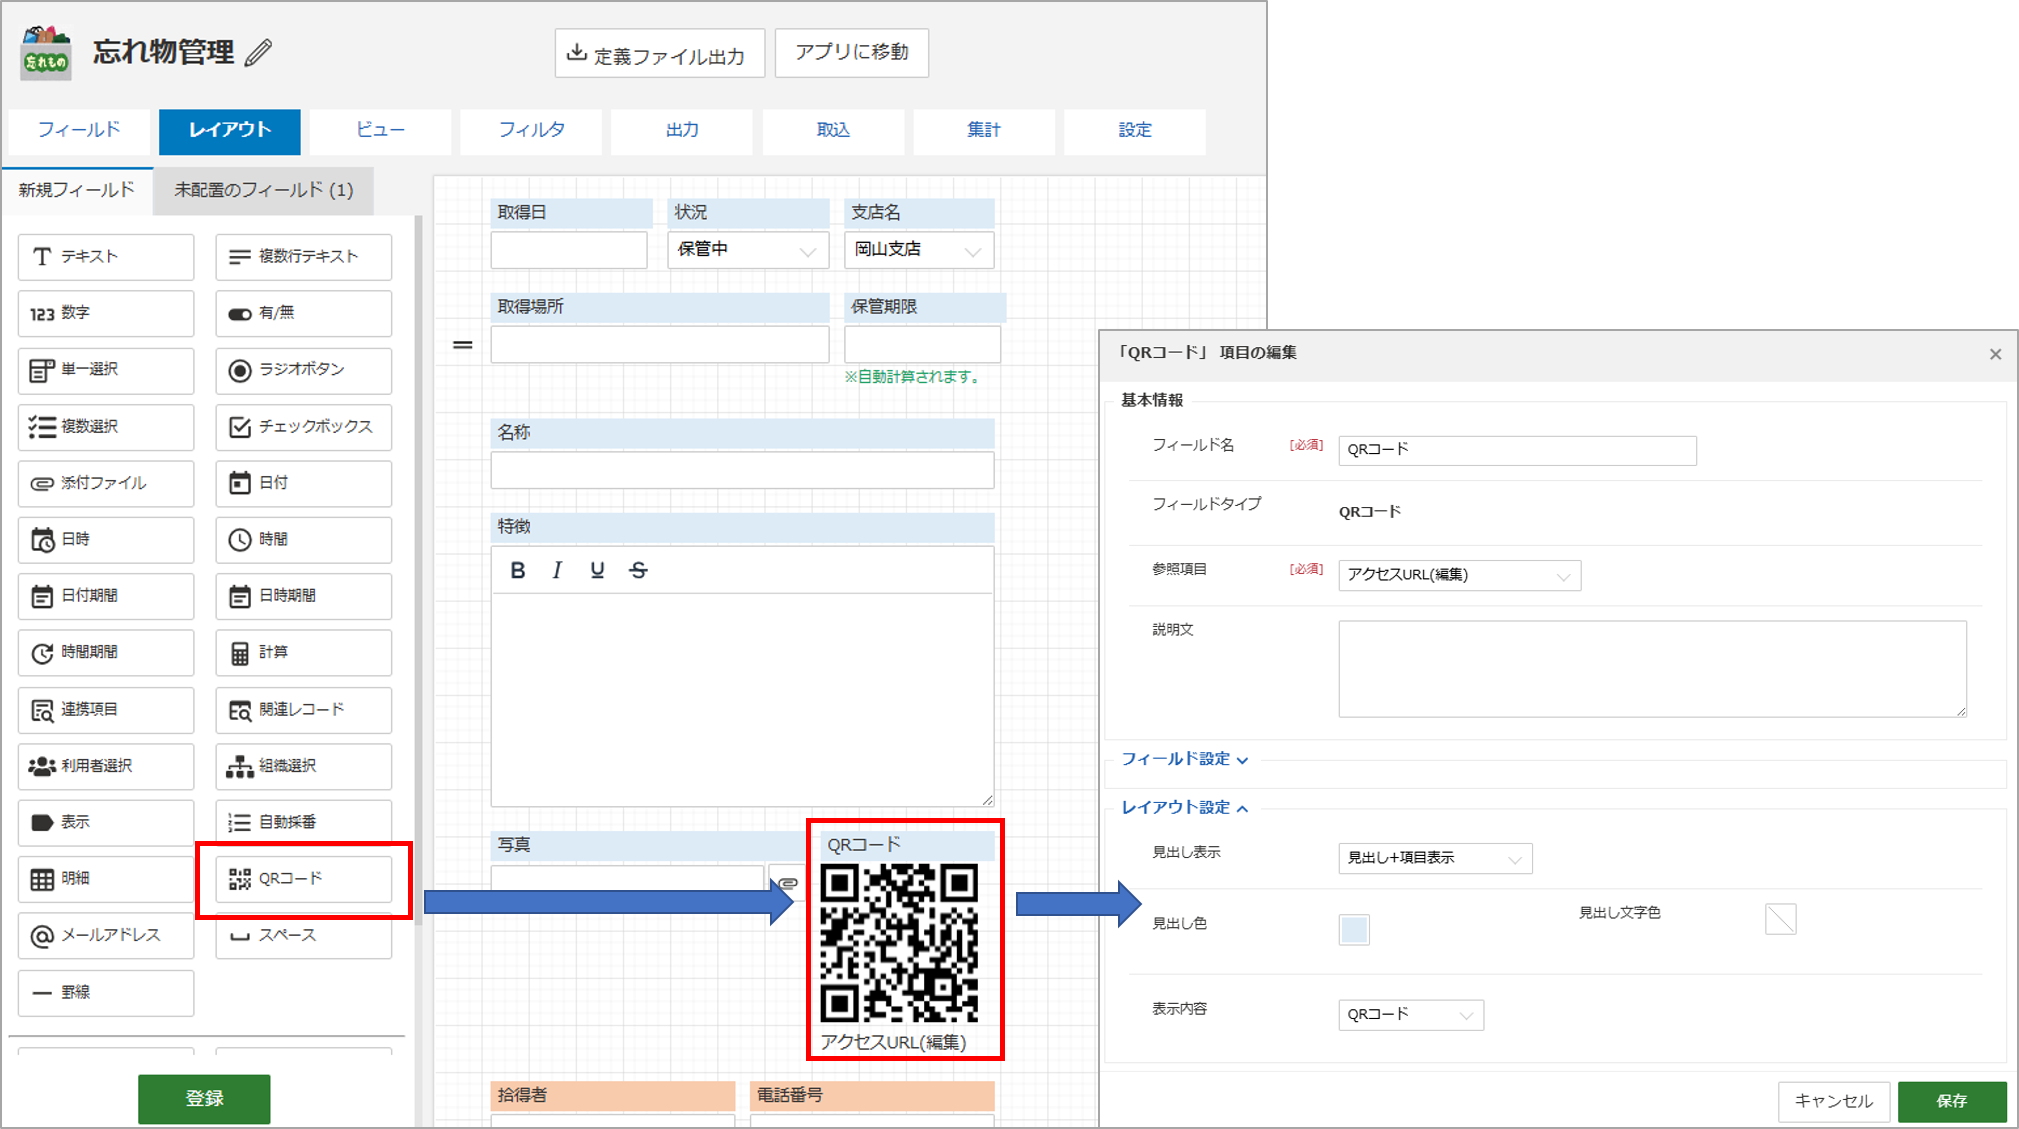
Task: Open the 表示内容 dropdown
Action: pyautogui.click(x=1411, y=1015)
